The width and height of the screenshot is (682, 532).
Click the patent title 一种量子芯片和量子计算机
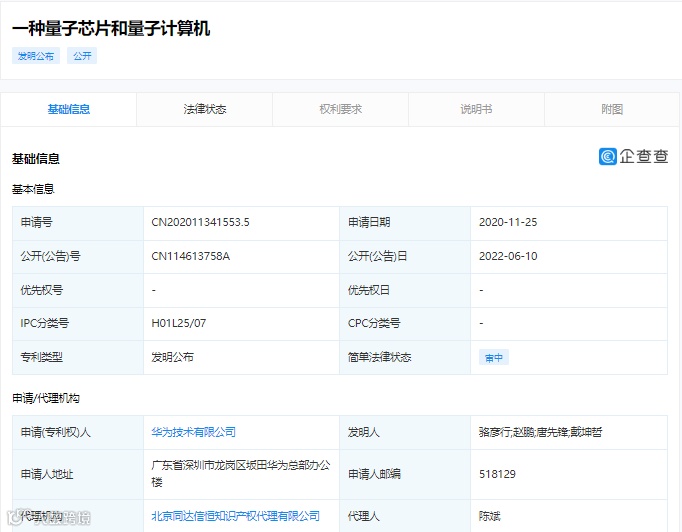(x=111, y=29)
